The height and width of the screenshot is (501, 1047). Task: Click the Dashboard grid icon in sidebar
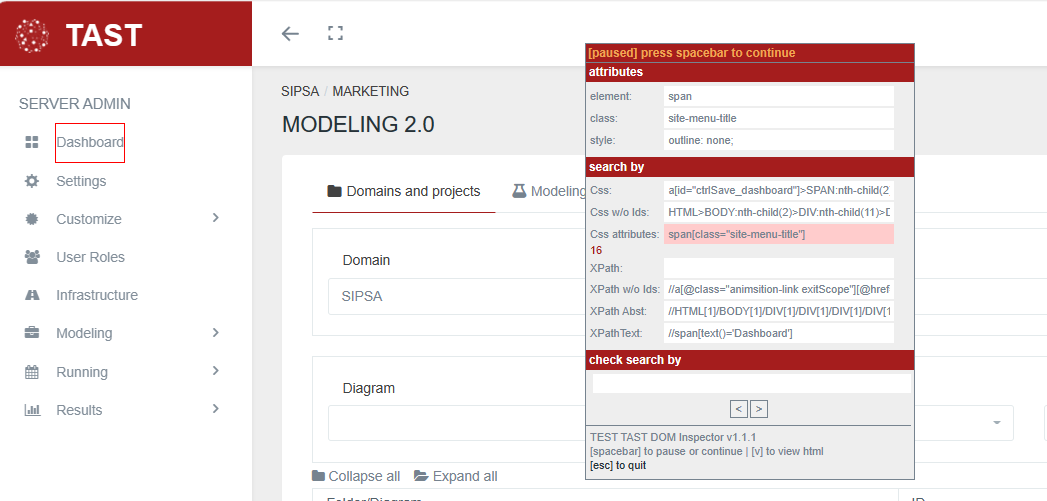[32, 143]
